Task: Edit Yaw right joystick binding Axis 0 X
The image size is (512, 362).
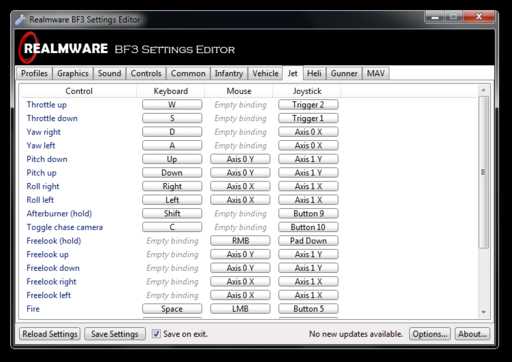Action: click(308, 132)
